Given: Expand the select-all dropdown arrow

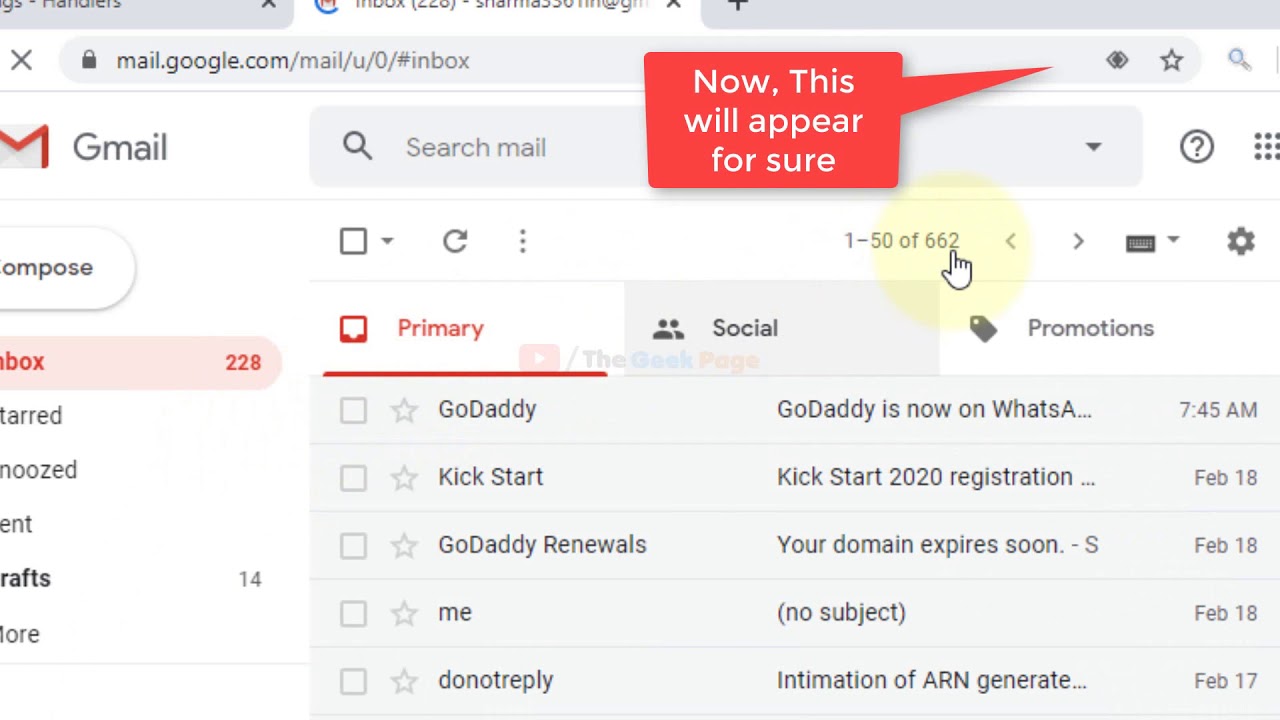Looking at the screenshot, I should (x=387, y=241).
